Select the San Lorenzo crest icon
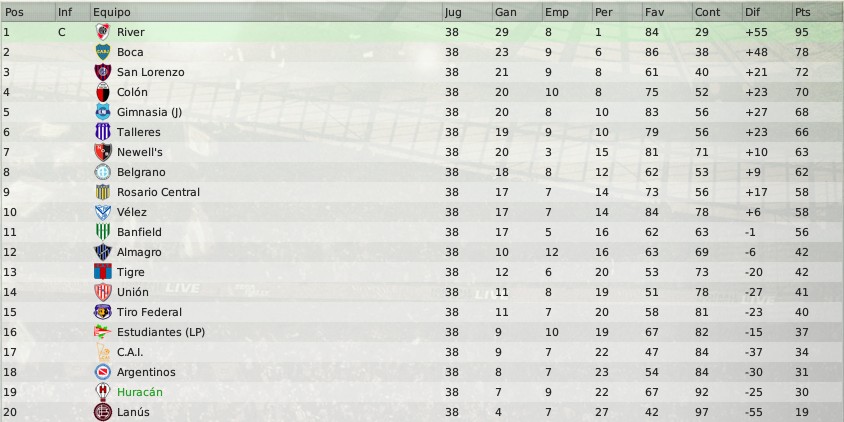Viewport: 844px width, 422px height. (x=102, y=72)
